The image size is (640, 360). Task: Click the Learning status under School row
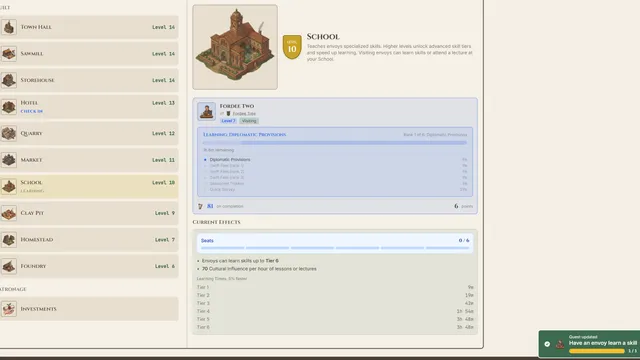[32, 191]
